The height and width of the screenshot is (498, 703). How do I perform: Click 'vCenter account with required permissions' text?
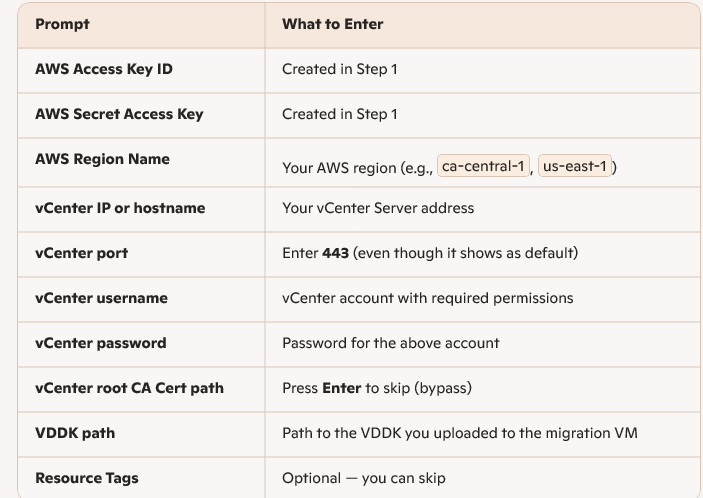427,298
